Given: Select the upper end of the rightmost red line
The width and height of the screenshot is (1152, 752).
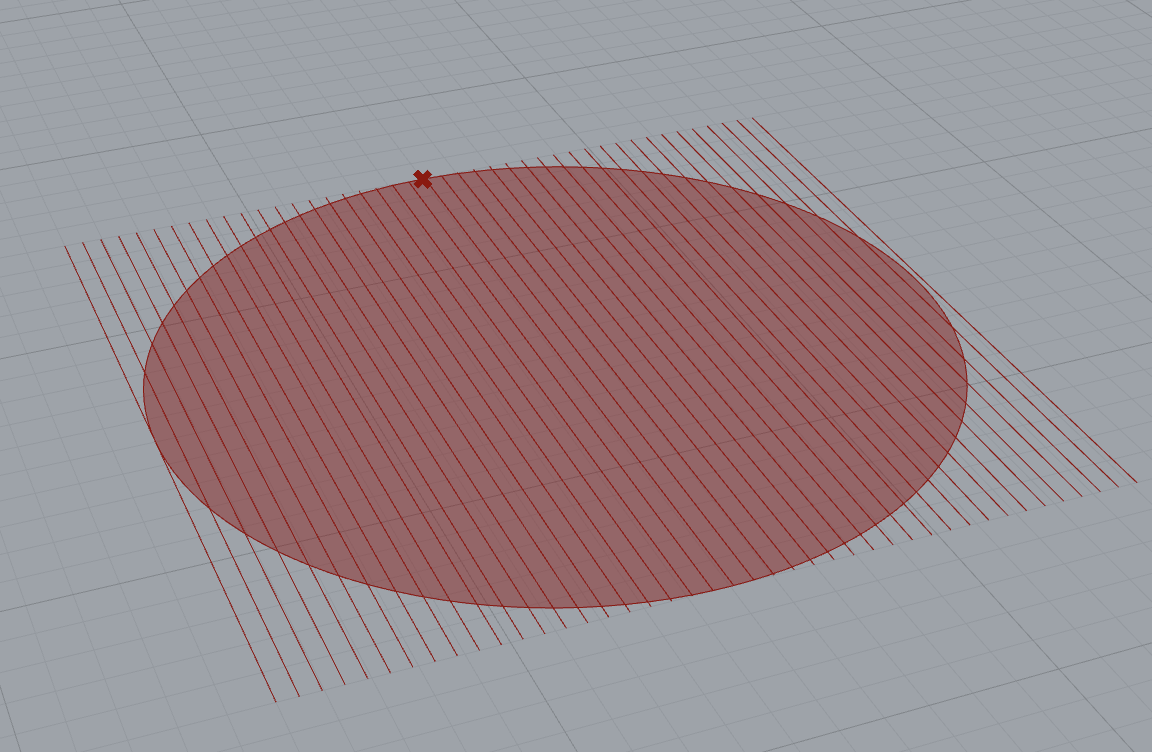Looking at the screenshot, I should tap(753, 119).
